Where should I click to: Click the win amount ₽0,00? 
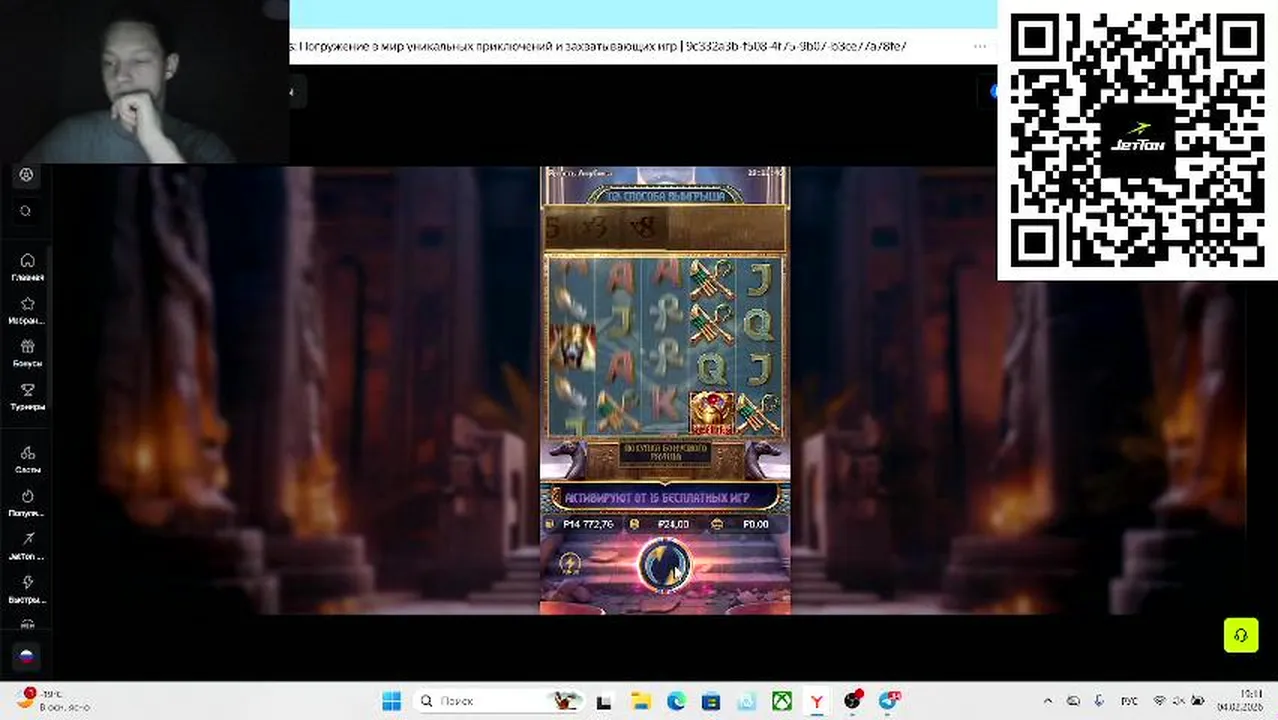(x=756, y=524)
